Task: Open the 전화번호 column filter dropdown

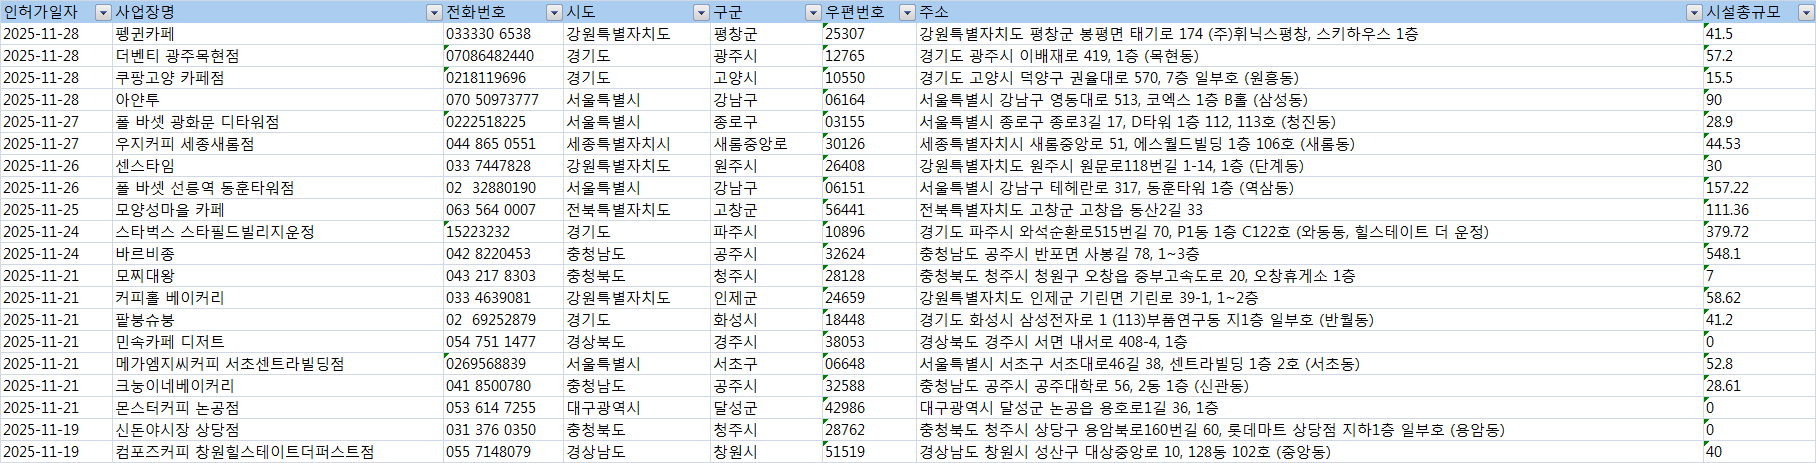Action: click(x=554, y=12)
